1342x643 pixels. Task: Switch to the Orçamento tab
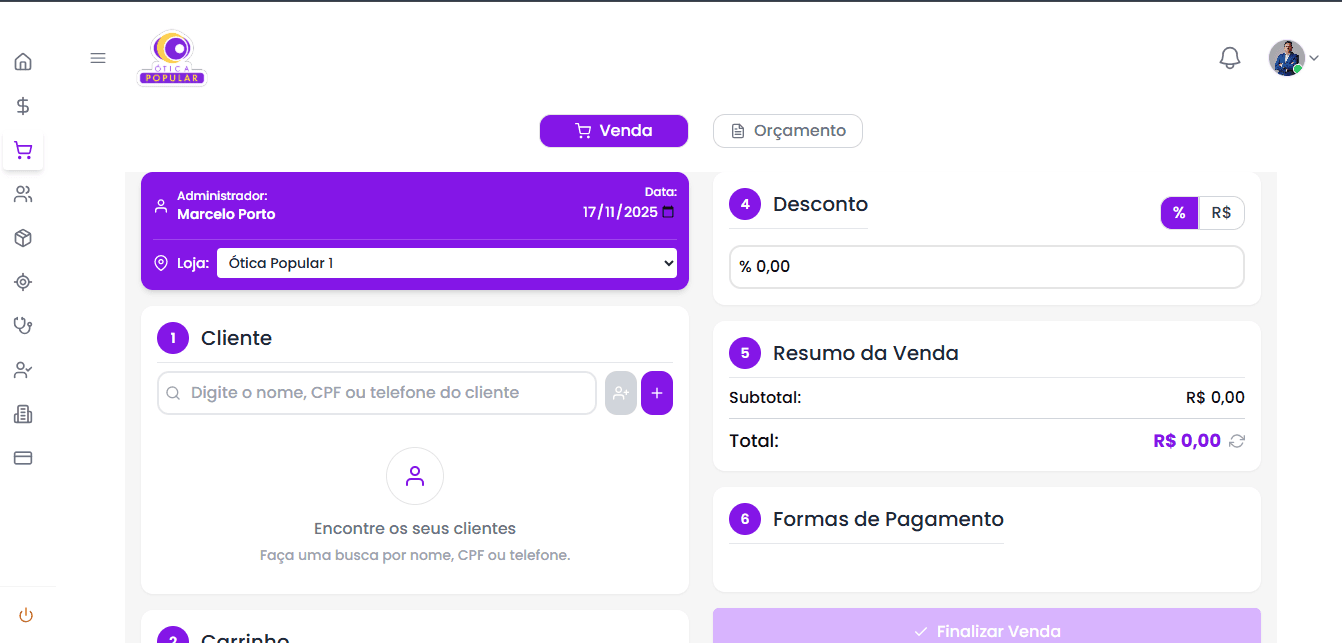[788, 130]
